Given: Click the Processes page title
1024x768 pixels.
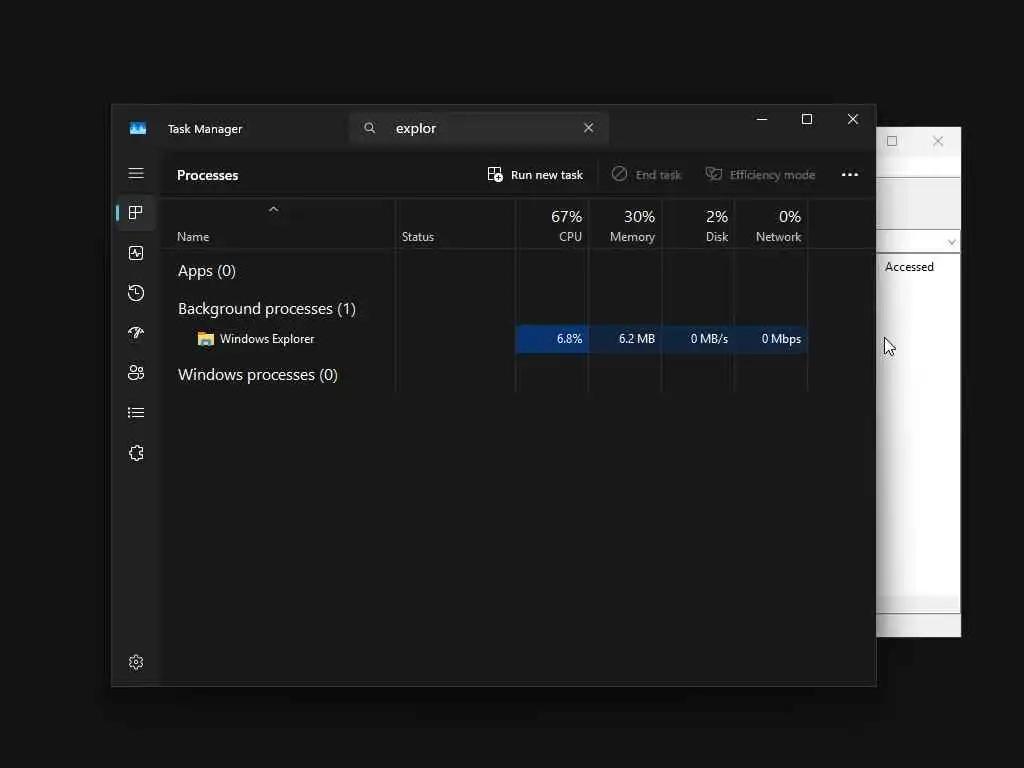Looking at the screenshot, I should click(207, 175).
